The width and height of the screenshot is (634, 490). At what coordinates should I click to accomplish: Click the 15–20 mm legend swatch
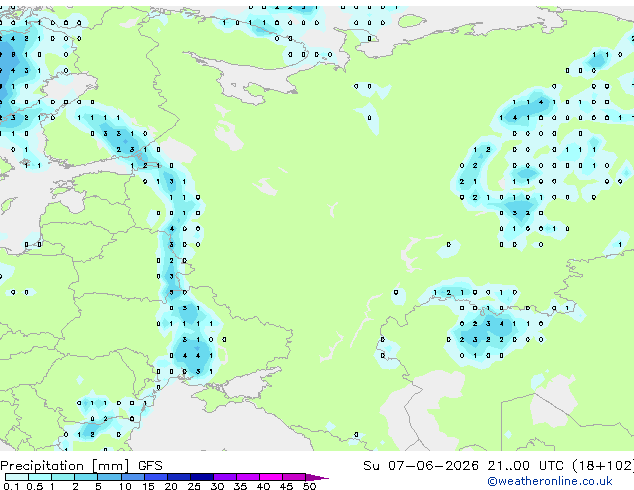pos(155,477)
